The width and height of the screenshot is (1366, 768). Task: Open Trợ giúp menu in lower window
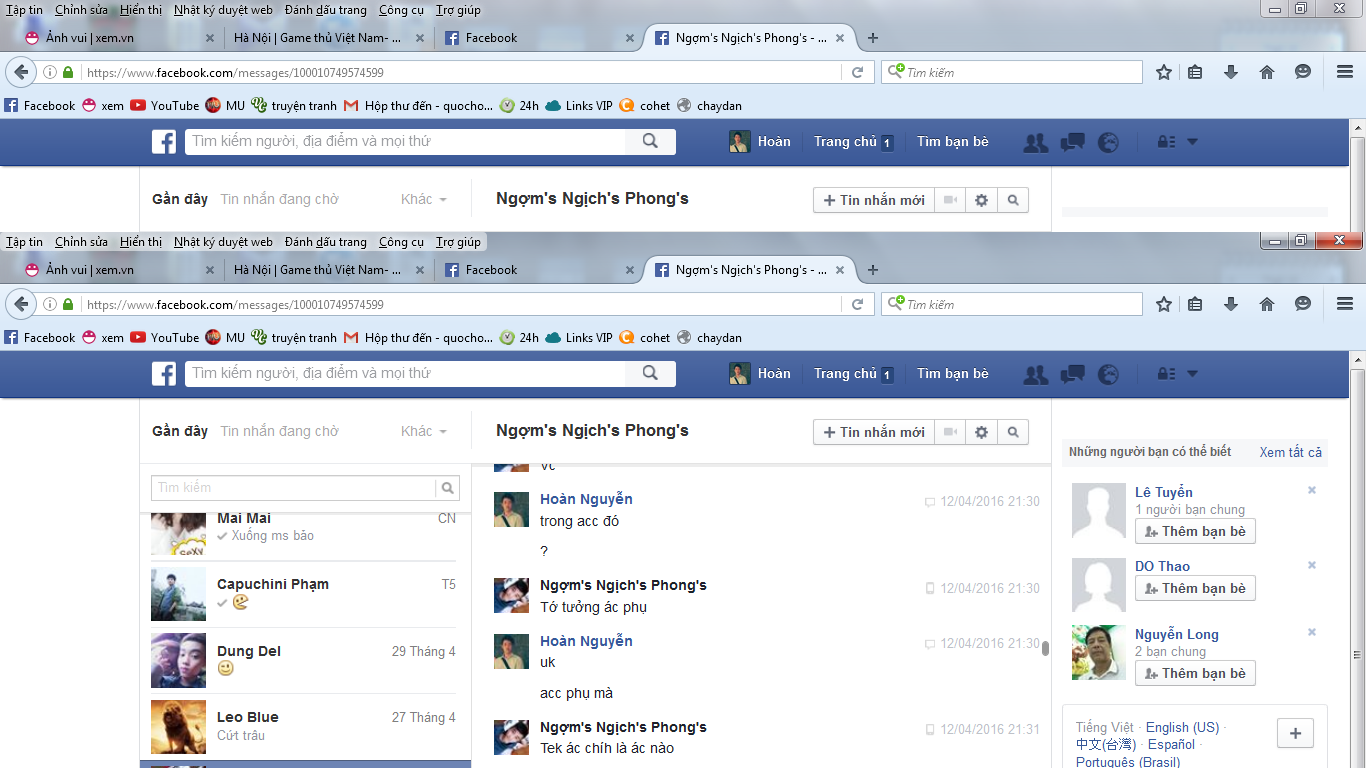tap(458, 242)
